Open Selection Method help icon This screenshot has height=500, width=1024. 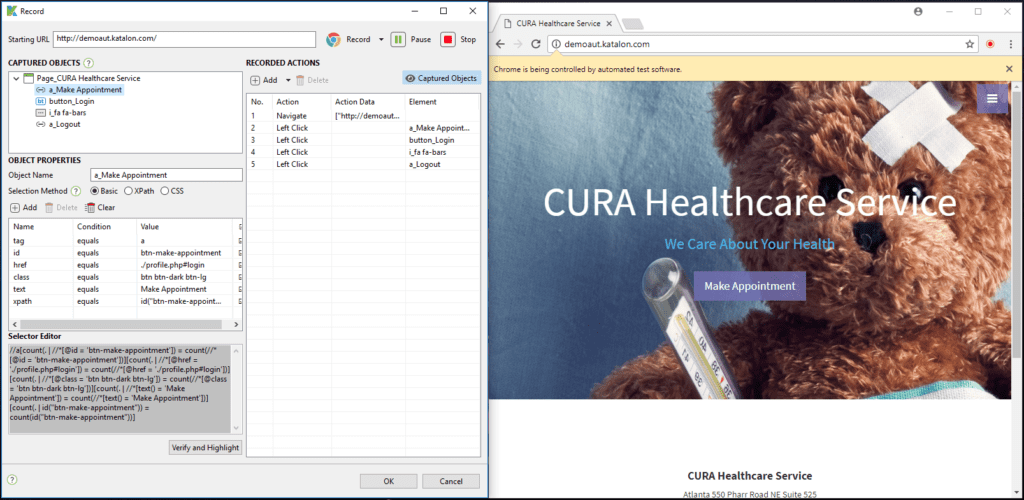tap(76, 191)
